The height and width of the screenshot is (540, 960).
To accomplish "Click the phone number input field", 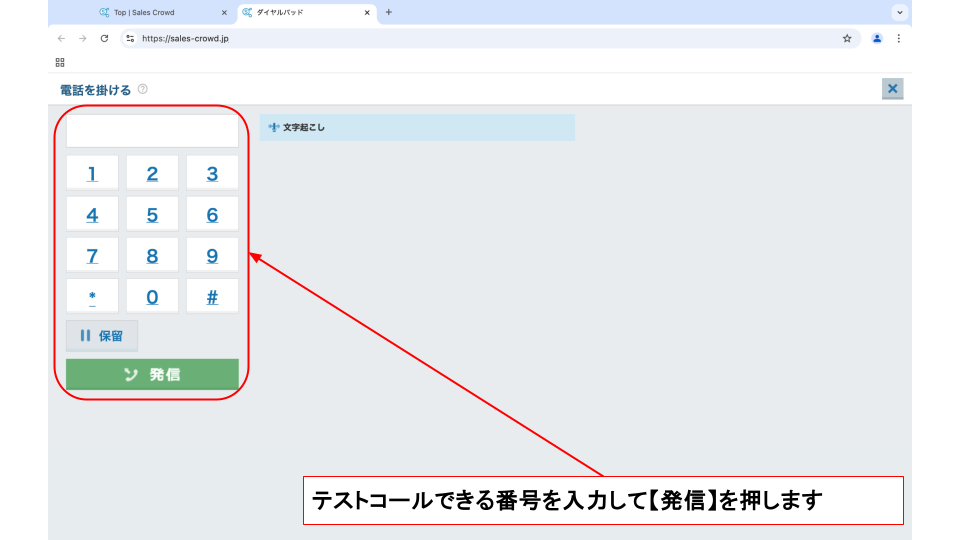I will [152, 131].
